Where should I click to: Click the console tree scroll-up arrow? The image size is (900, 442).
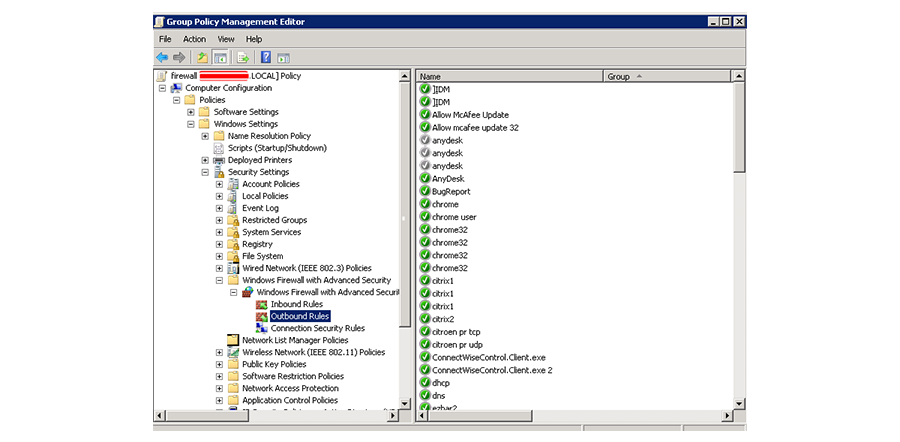[405, 76]
